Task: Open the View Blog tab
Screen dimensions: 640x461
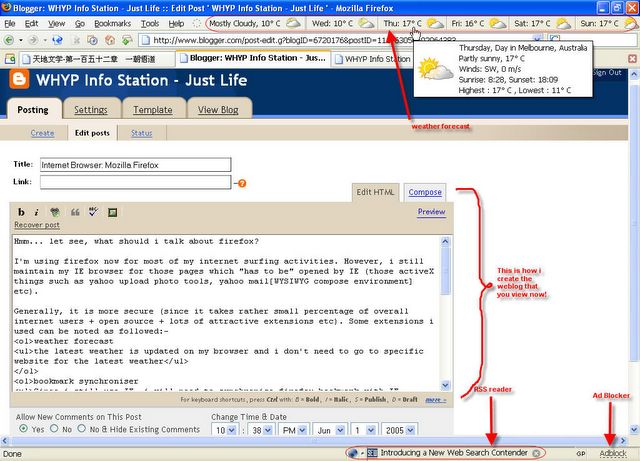Action: (x=218, y=109)
